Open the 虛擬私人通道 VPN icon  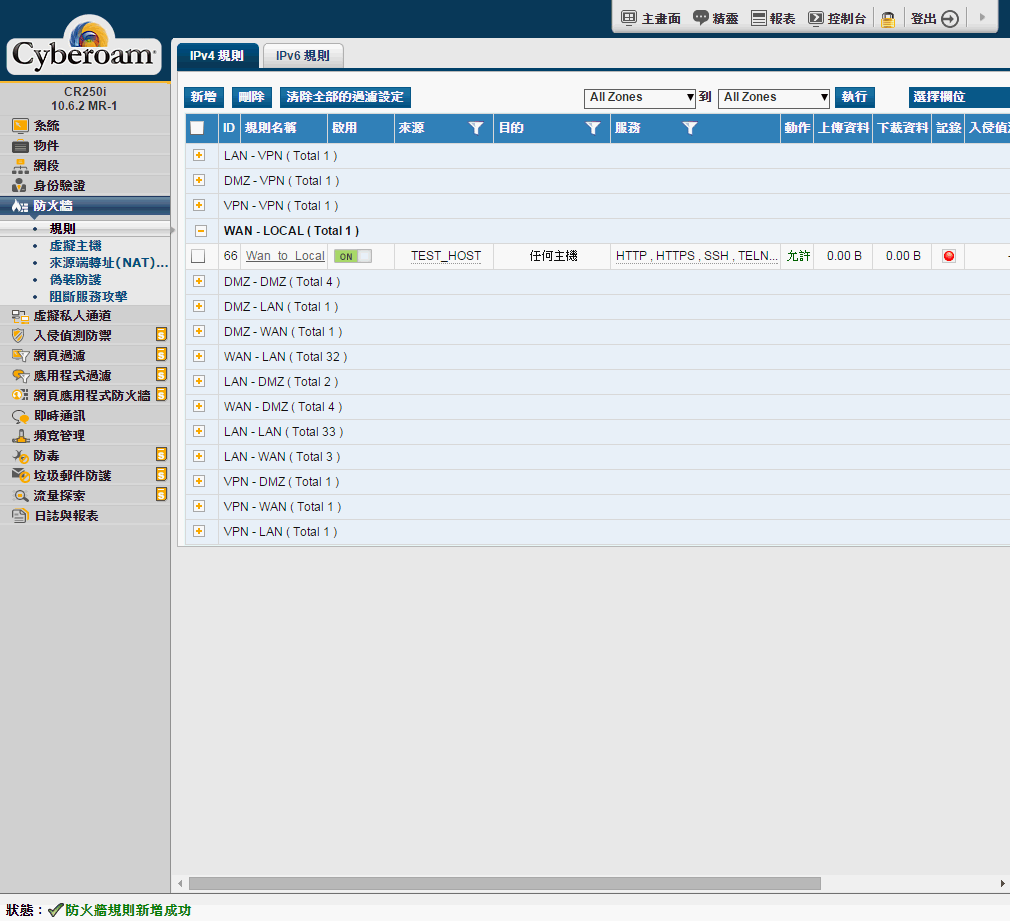pos(20,316)
